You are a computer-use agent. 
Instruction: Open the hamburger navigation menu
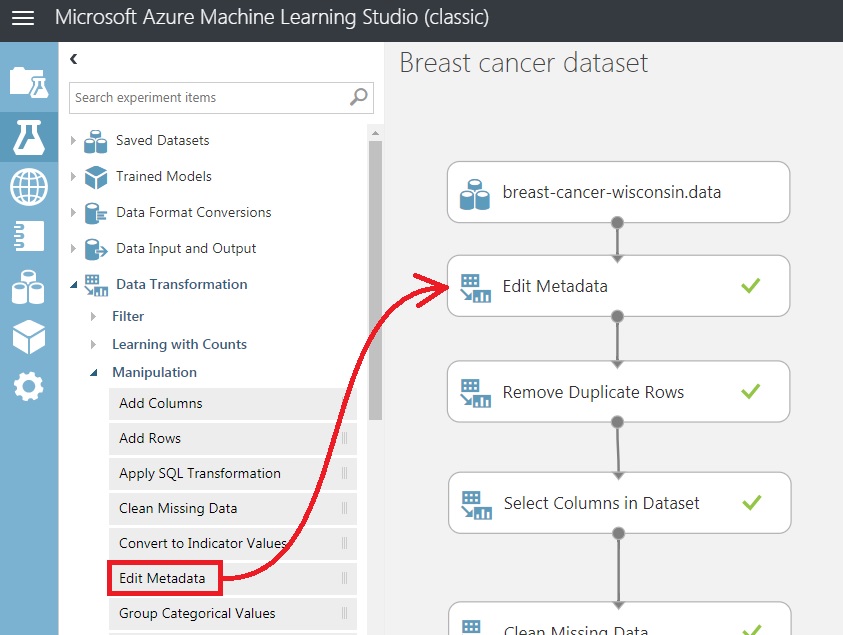pos(23,18)
